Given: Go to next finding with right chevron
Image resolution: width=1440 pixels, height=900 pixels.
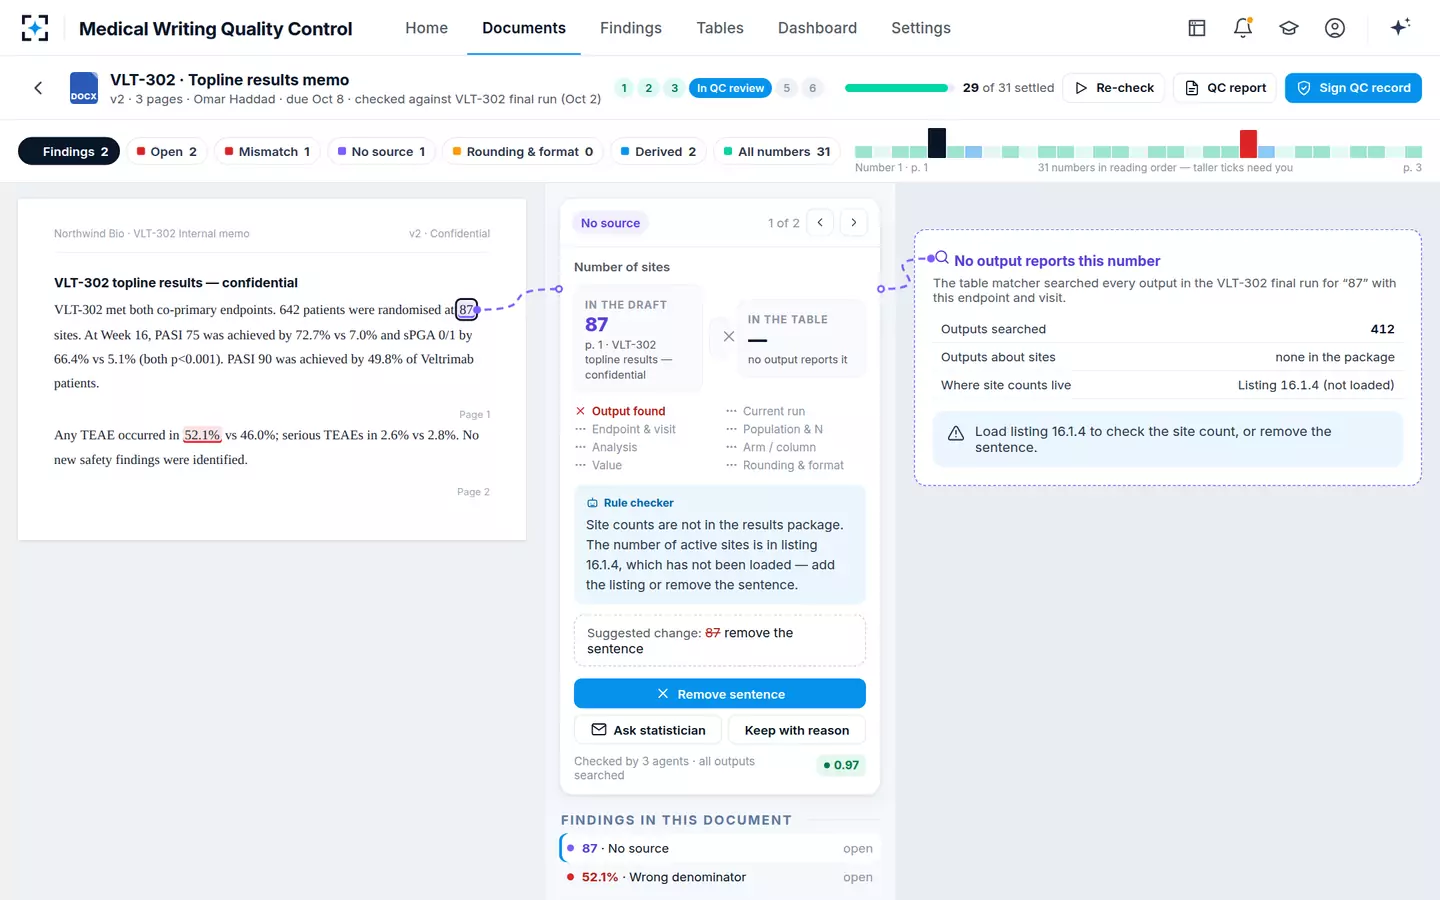Looking at the screenshot, I should coord(854,223).
